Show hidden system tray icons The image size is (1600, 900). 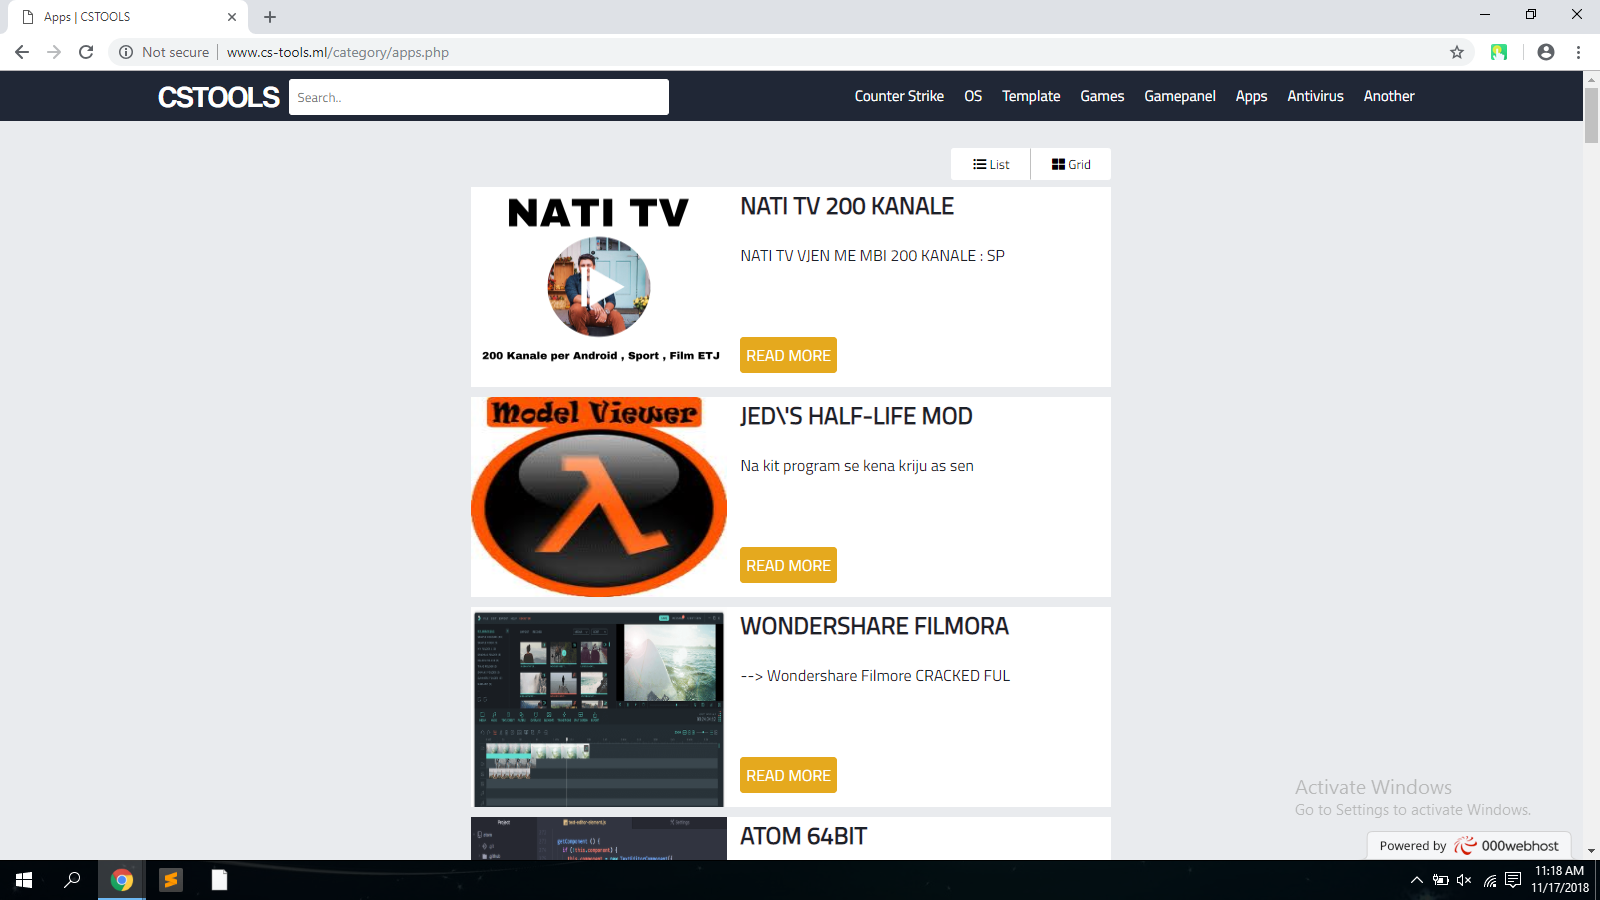[1416, 880]
